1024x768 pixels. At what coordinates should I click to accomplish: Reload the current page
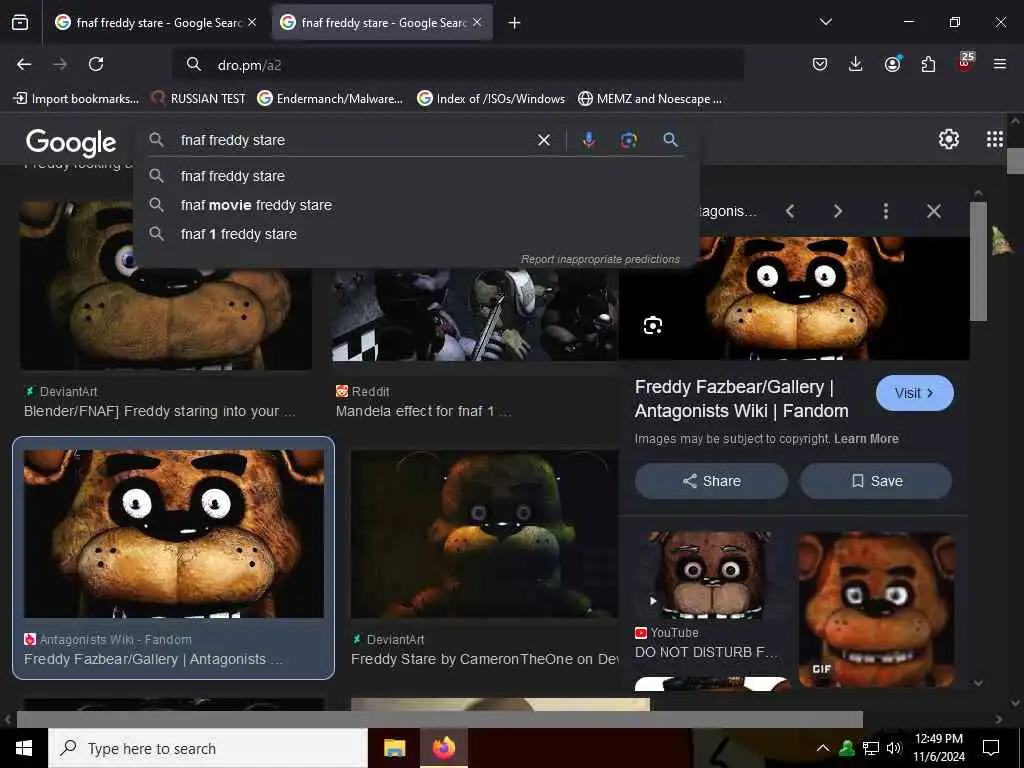click(x=96, y=64)
